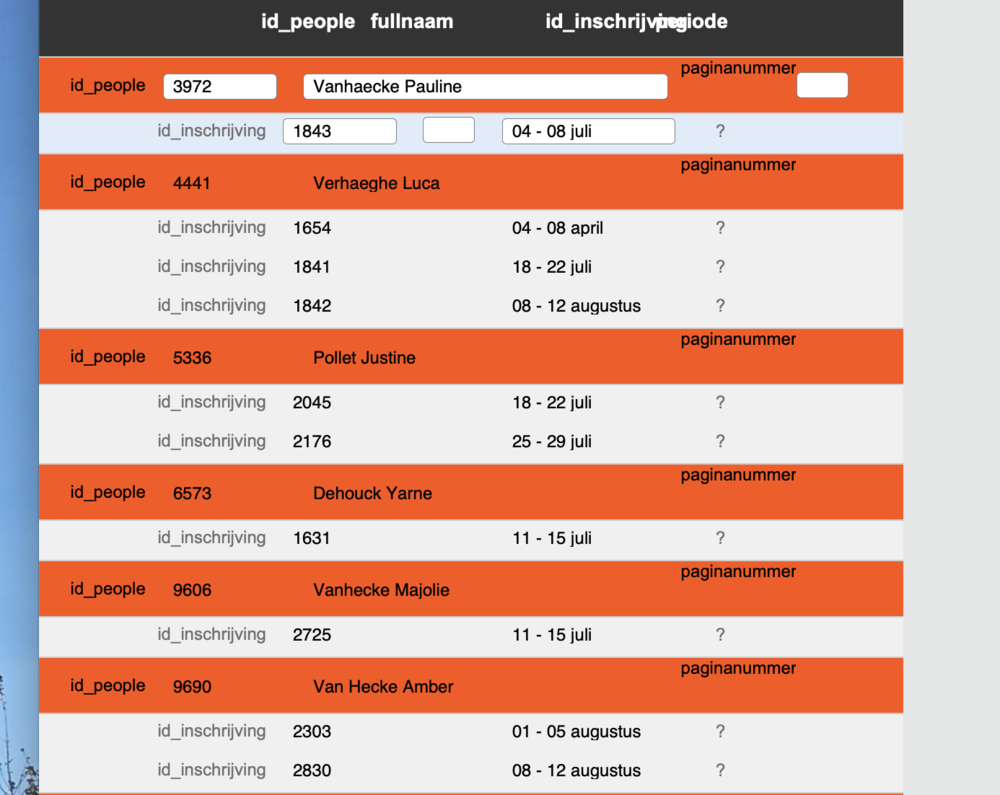The width and height of the screenshot is (1000, 795).
Task: Select the Verhaeghe Luca record row
Action: (376, 183)
